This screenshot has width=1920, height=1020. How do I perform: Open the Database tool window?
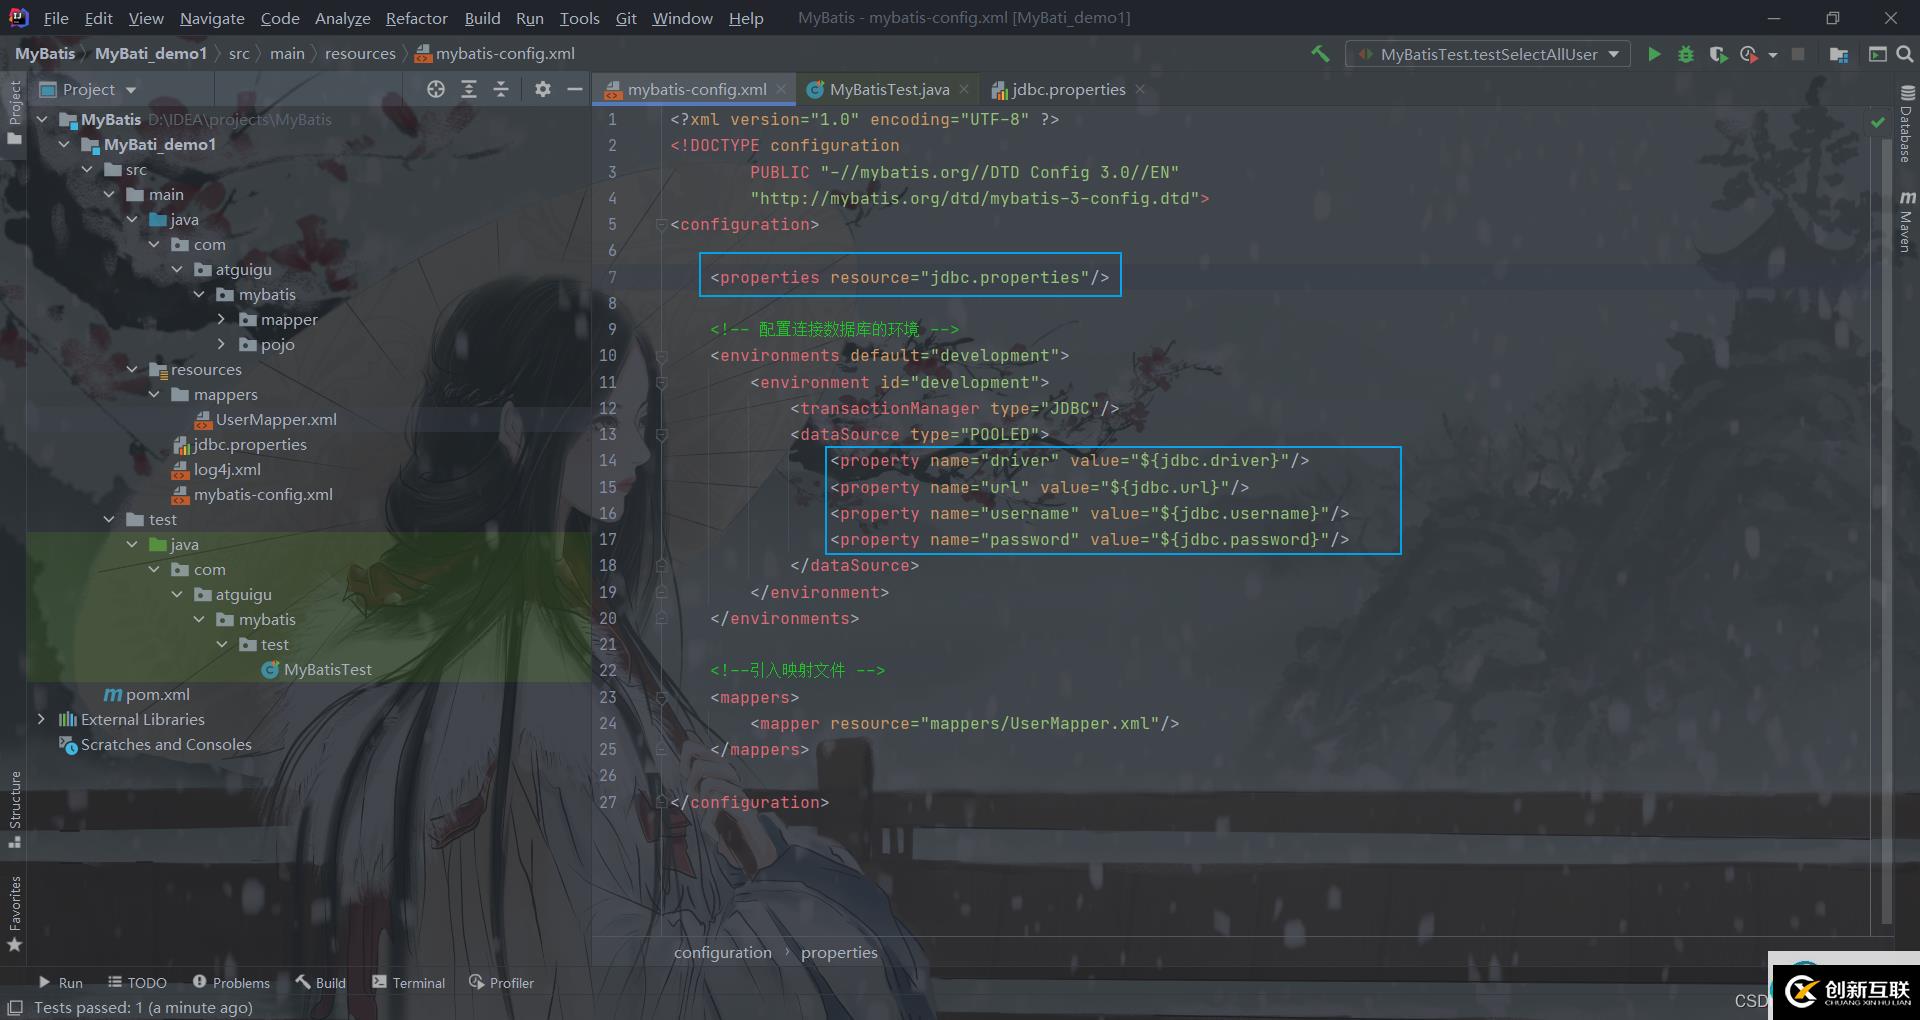pyautogui.click(x=1907, y=123)
